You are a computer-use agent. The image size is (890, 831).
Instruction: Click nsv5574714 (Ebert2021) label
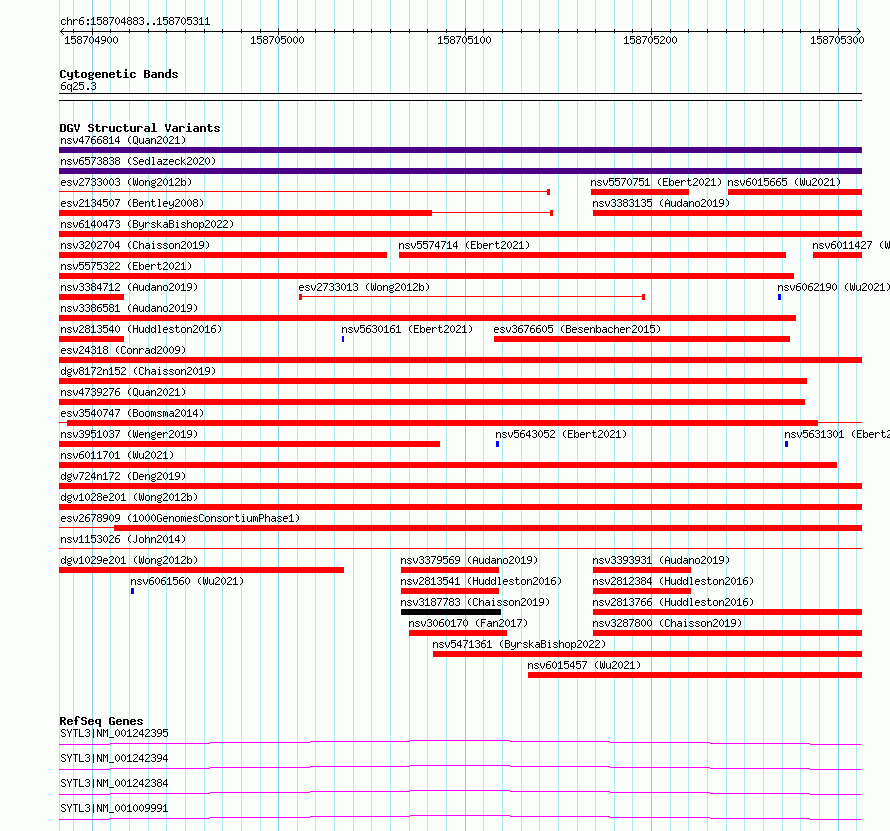pyautogui.click(x=464, y=245)
